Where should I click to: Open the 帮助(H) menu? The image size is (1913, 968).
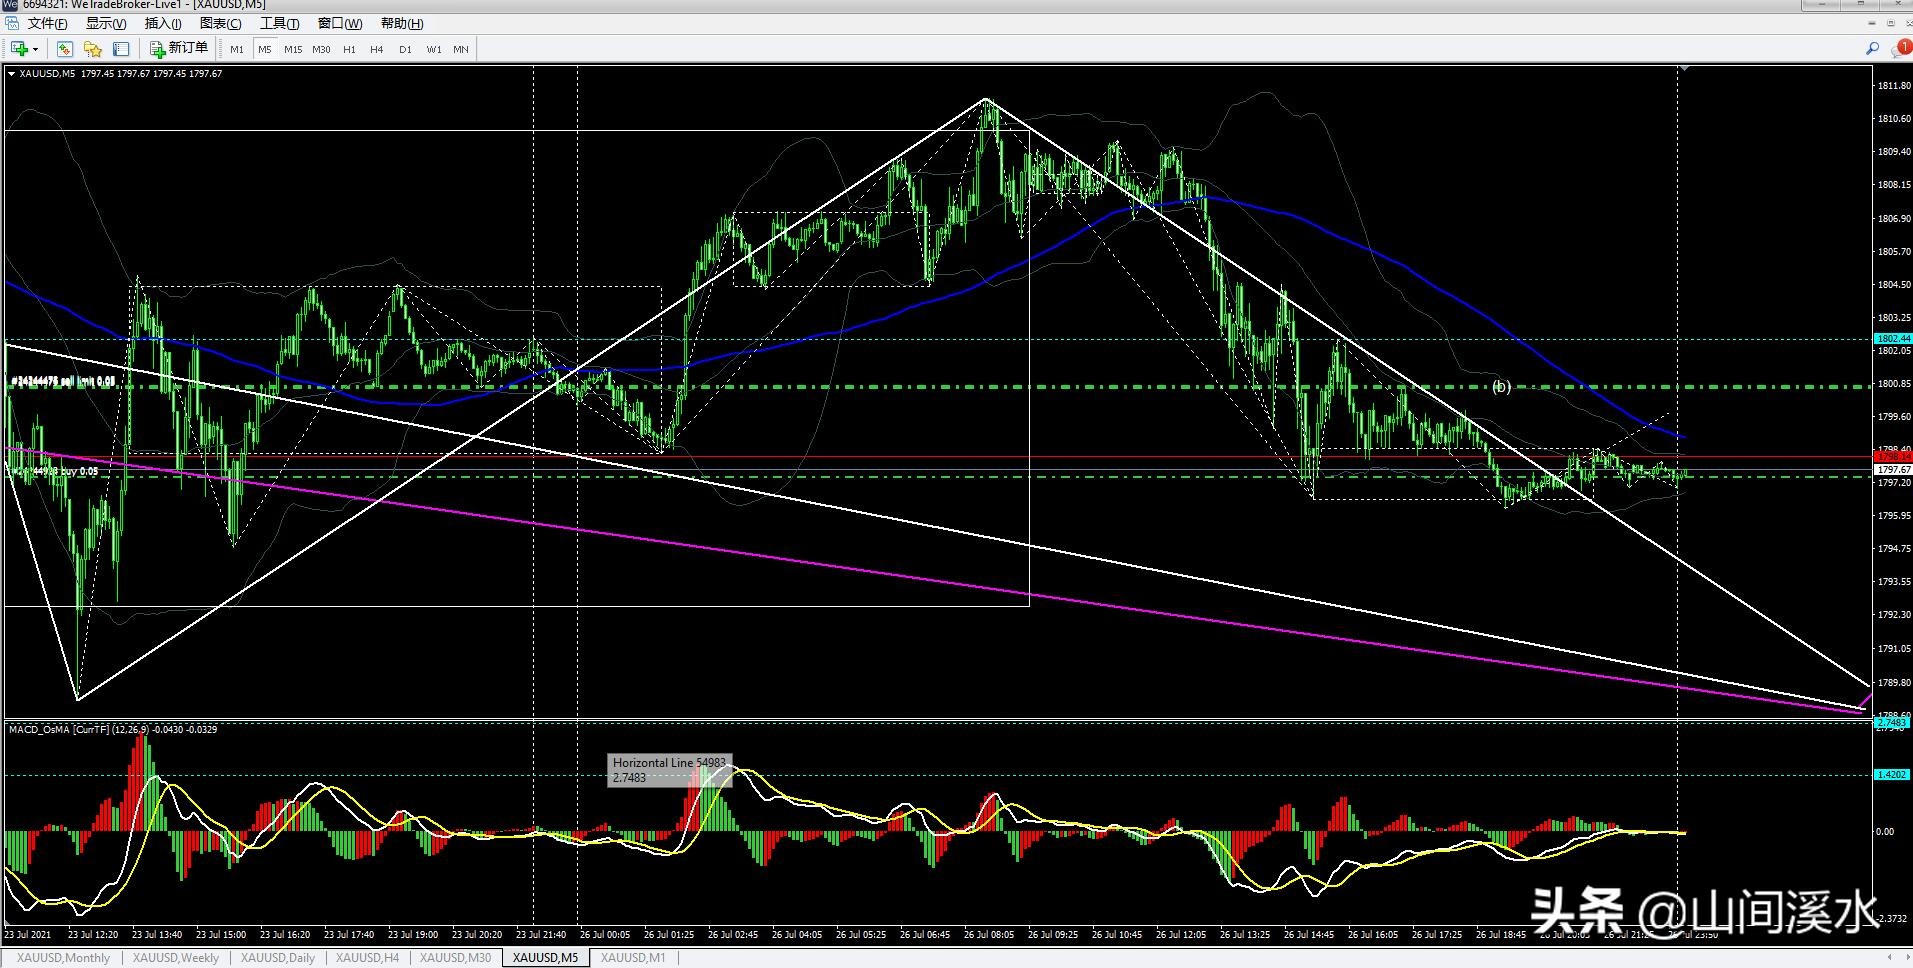point(402,23)
